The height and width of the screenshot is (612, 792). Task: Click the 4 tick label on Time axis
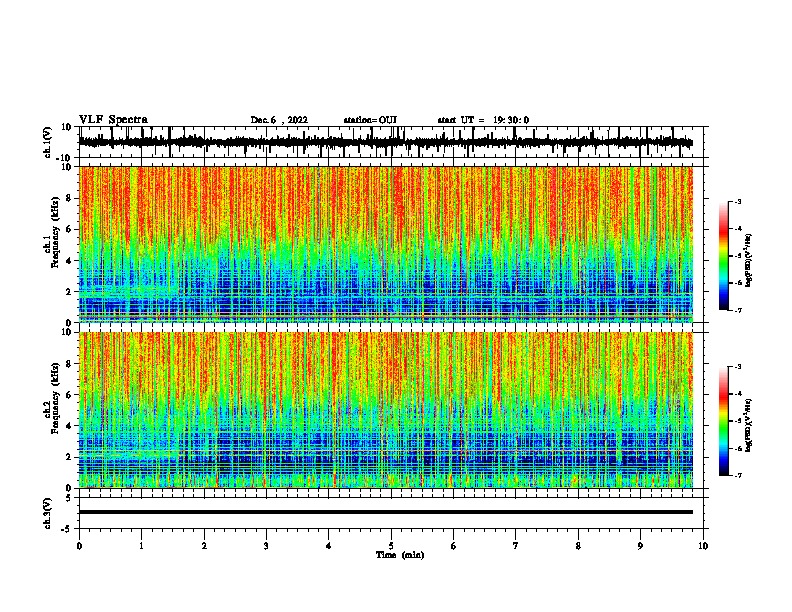(x=329, y=546)
